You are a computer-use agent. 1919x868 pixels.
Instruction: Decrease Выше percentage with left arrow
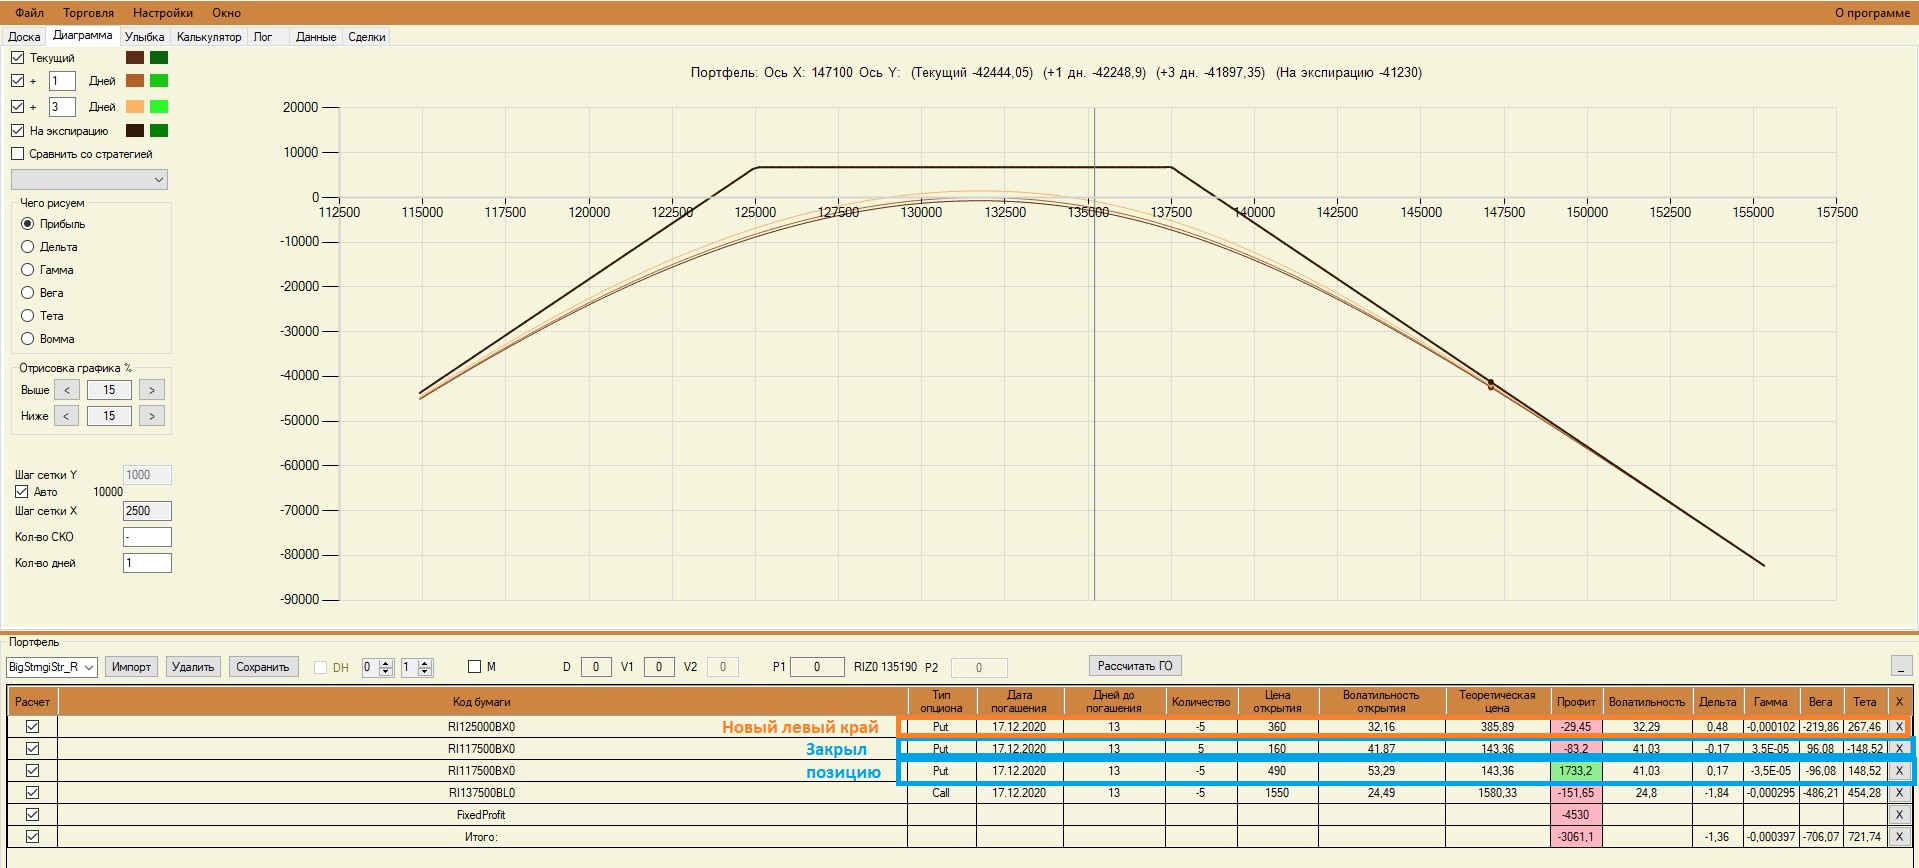pos(67,390)
